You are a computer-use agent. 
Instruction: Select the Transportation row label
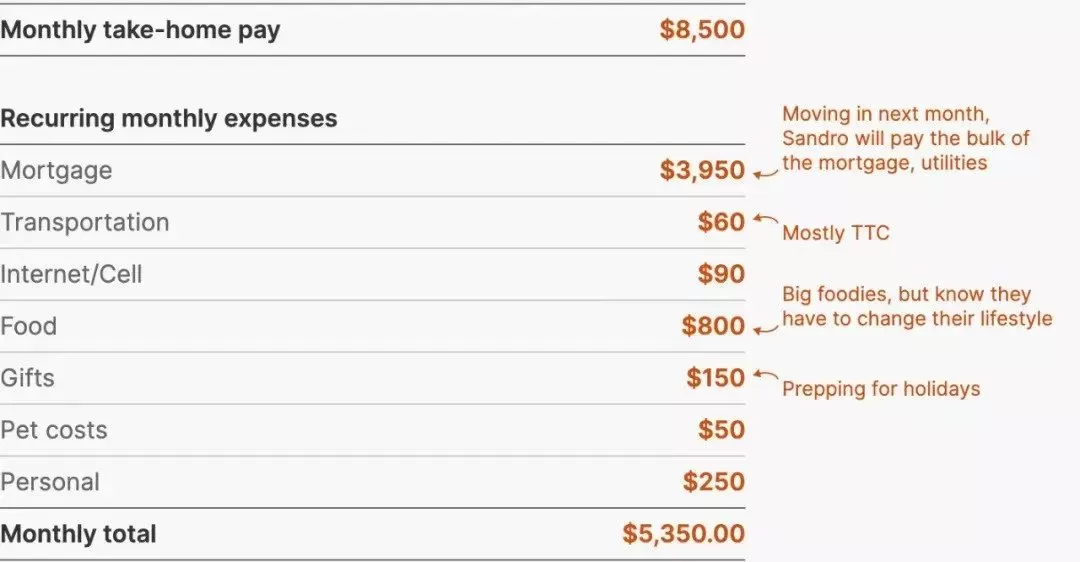[x=85, y=222]
